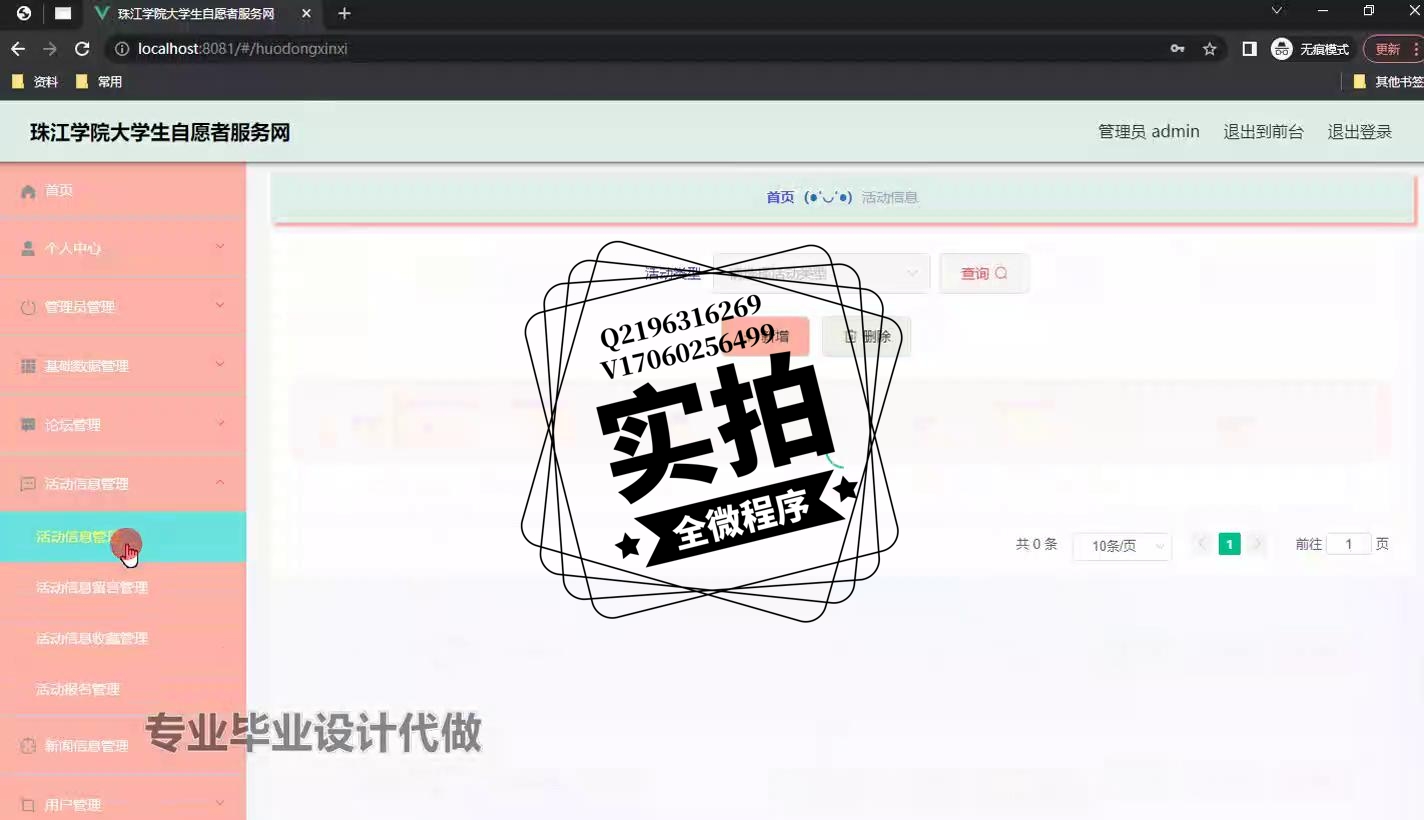Click the browser back arrow

17,49
